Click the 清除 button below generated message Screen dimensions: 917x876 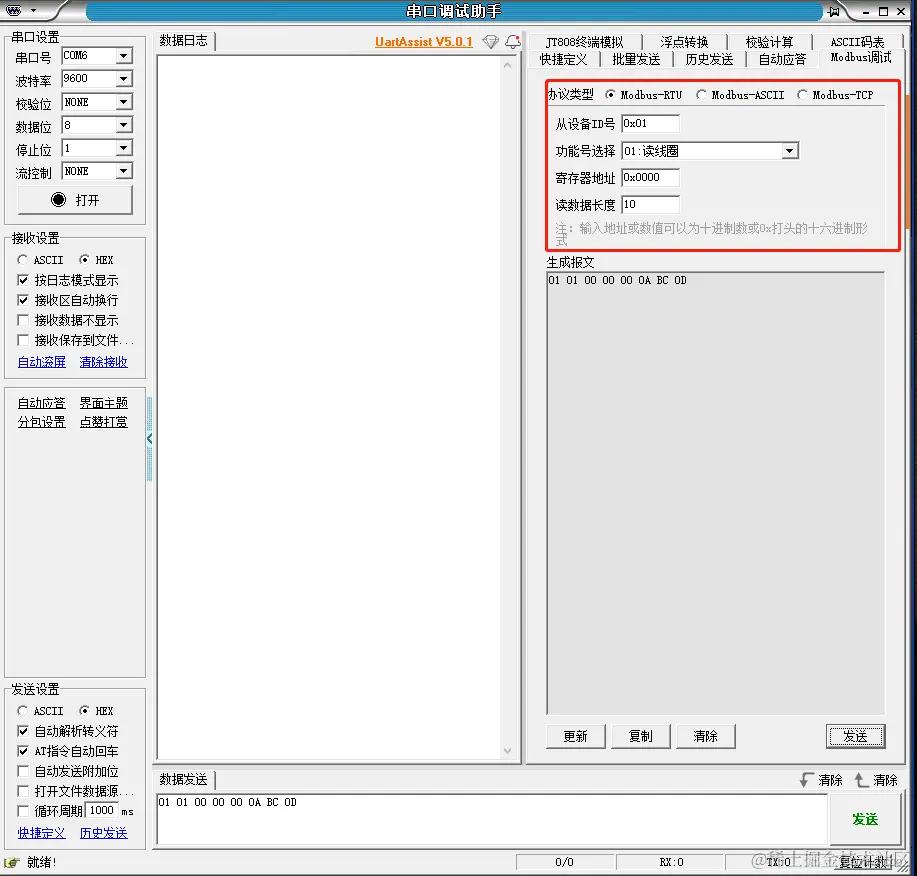pyautogui.click(x=705, y=736)
